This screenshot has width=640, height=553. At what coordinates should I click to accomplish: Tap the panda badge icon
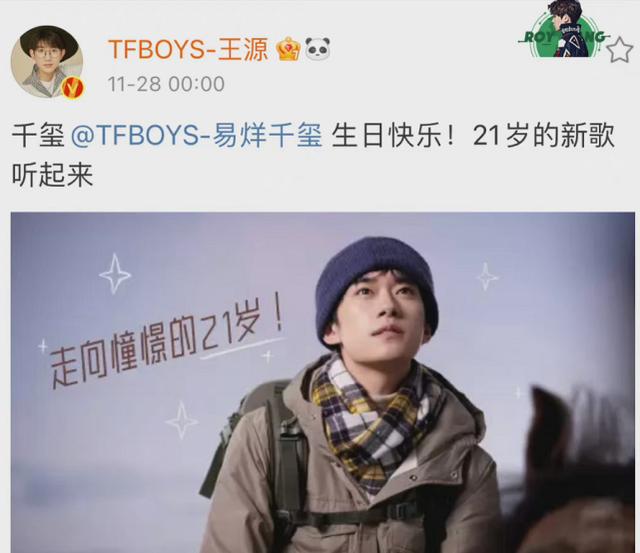pyautogui.click(x=318, y=49)
